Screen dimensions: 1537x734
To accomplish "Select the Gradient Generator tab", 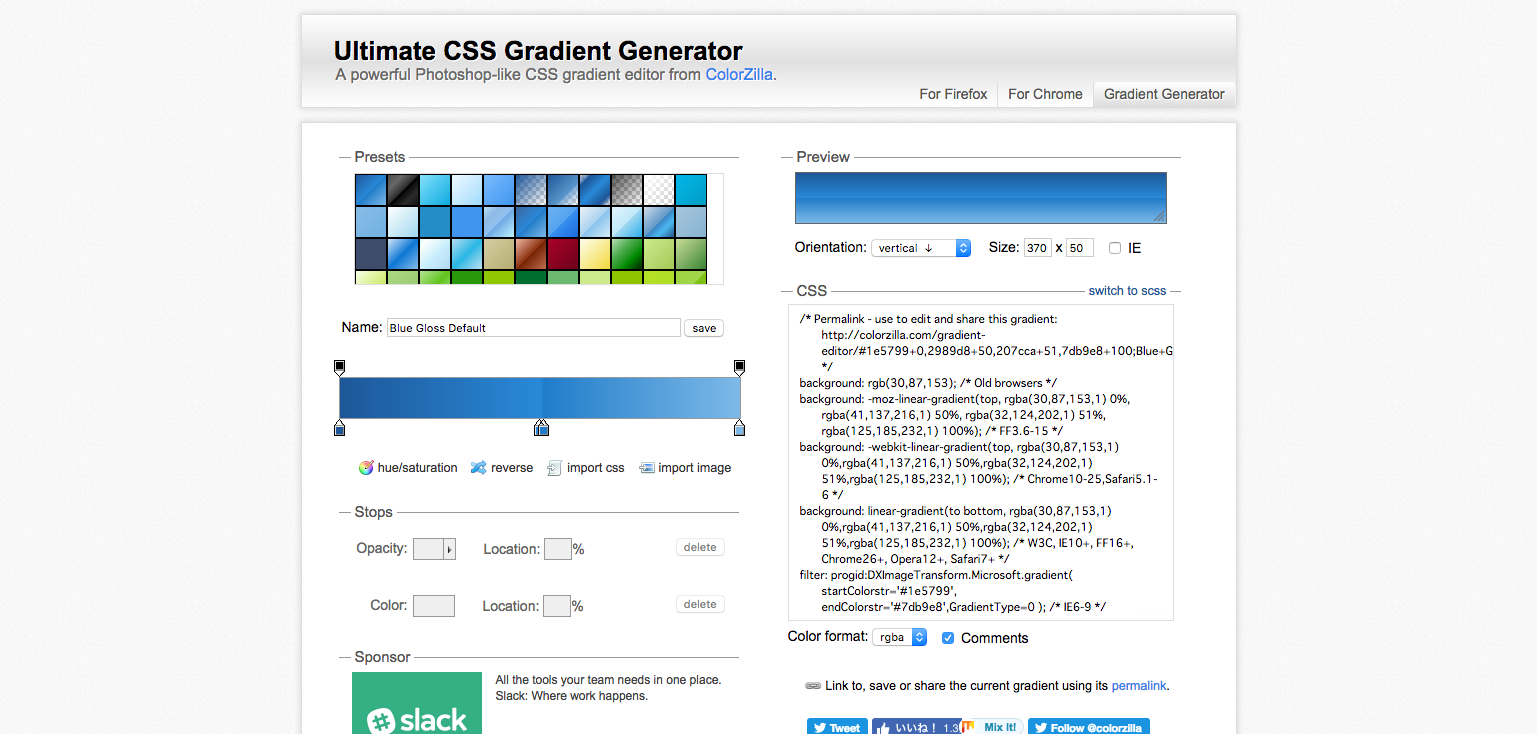I will [x=1164, y=94].
